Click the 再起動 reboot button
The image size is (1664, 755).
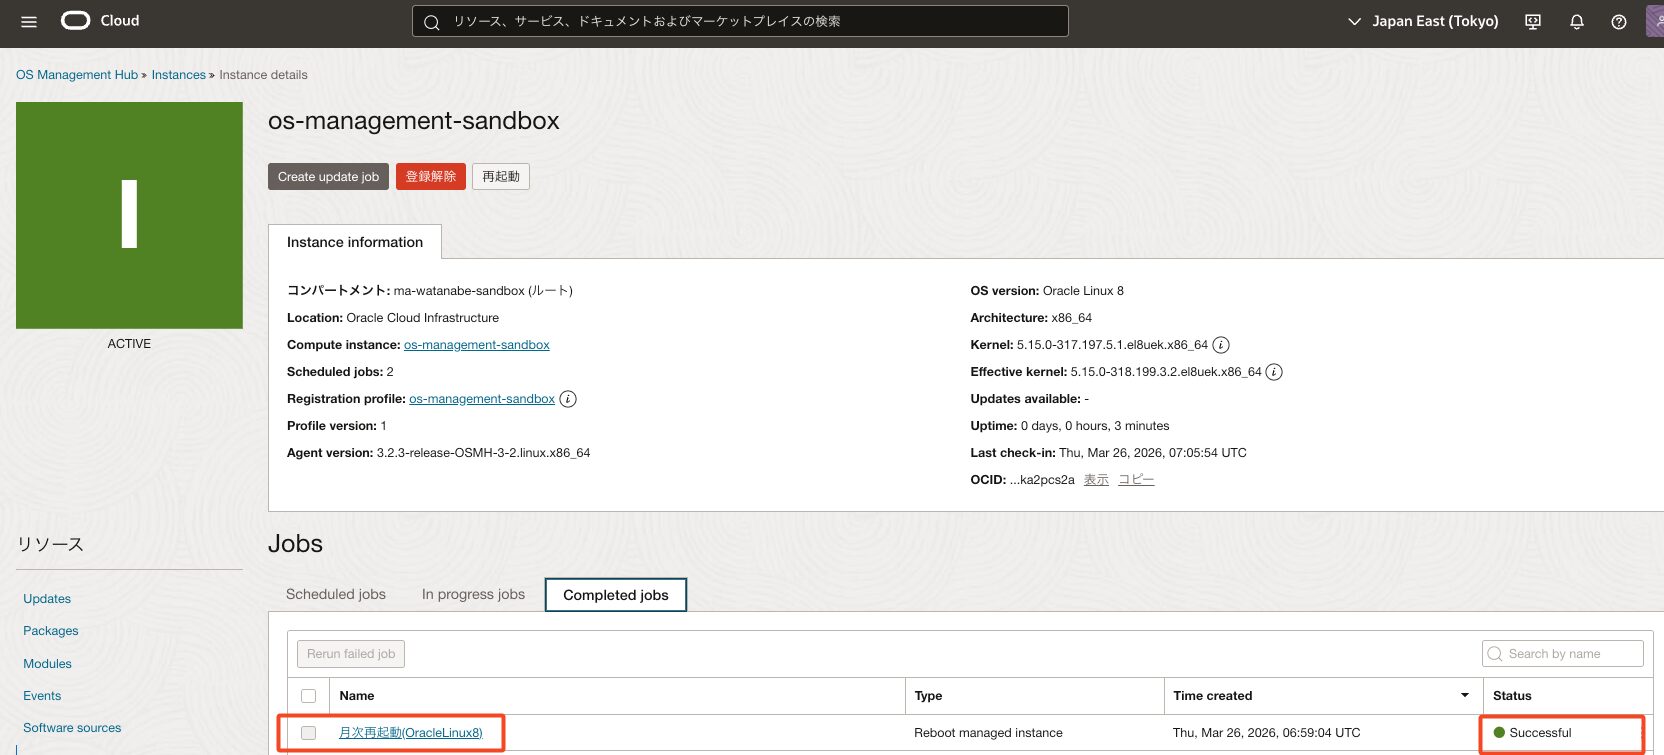[x=500, y=177]
